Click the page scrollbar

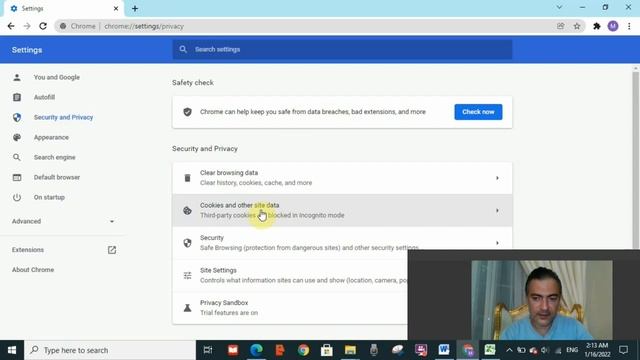tap(635, 159)
